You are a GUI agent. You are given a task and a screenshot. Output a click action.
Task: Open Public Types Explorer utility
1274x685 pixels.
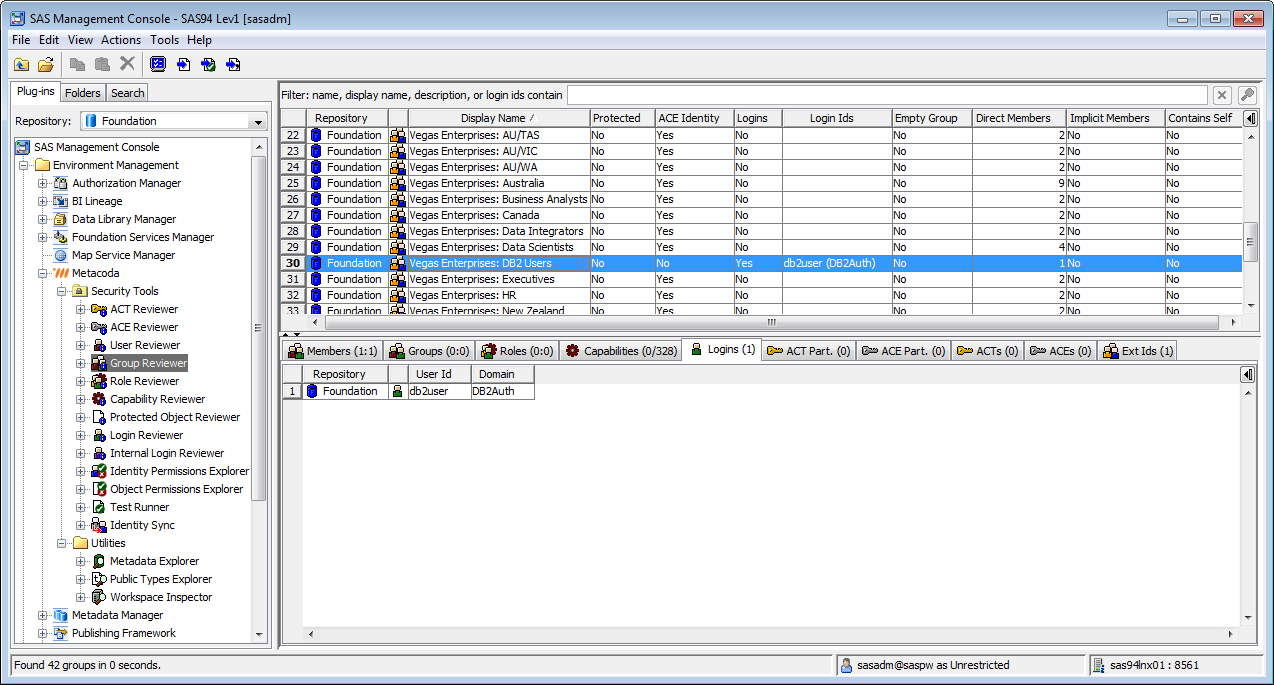coord(161,579)
